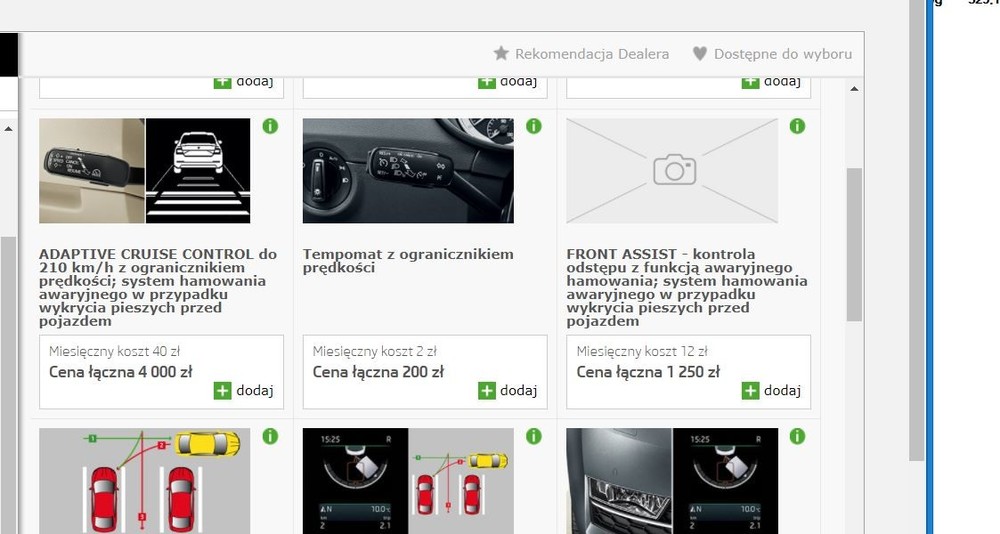Click the heart icon for Dostępne do wyboru

point(700,53)
